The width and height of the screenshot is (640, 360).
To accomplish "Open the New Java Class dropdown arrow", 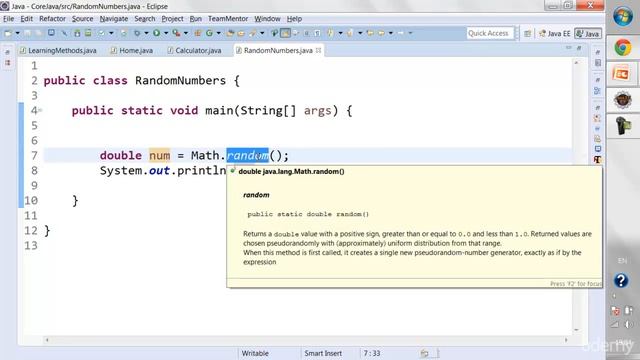I will point(218,33).
